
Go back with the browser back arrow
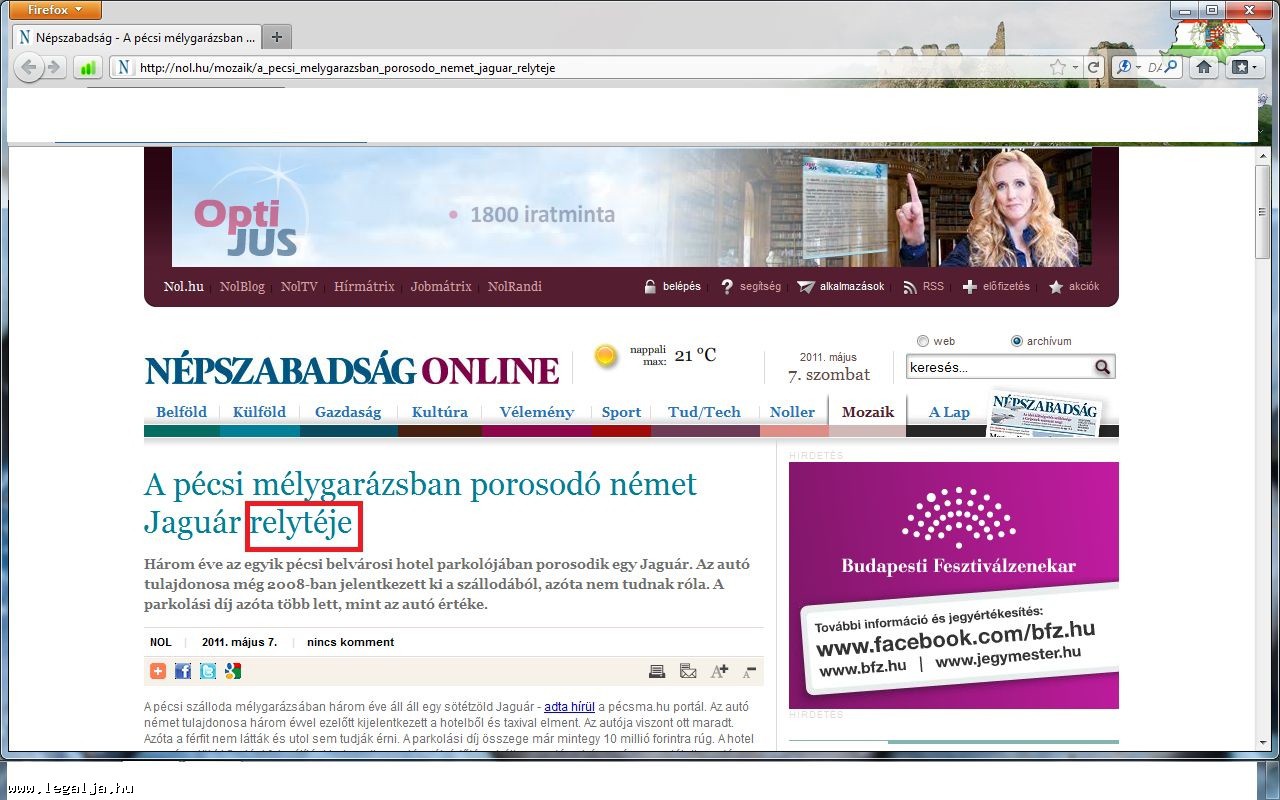29,68
